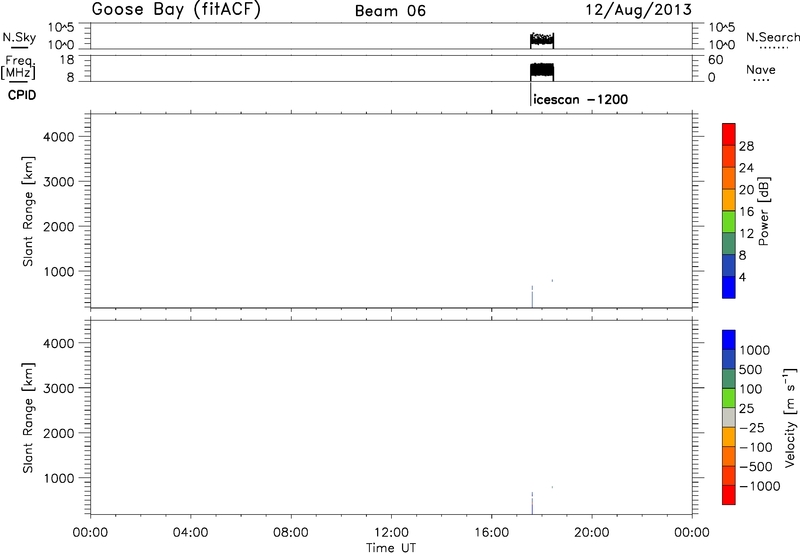Click the 12:00 time axis label
Viewport: 800px width, 554px height.
[x=391, y=533]
